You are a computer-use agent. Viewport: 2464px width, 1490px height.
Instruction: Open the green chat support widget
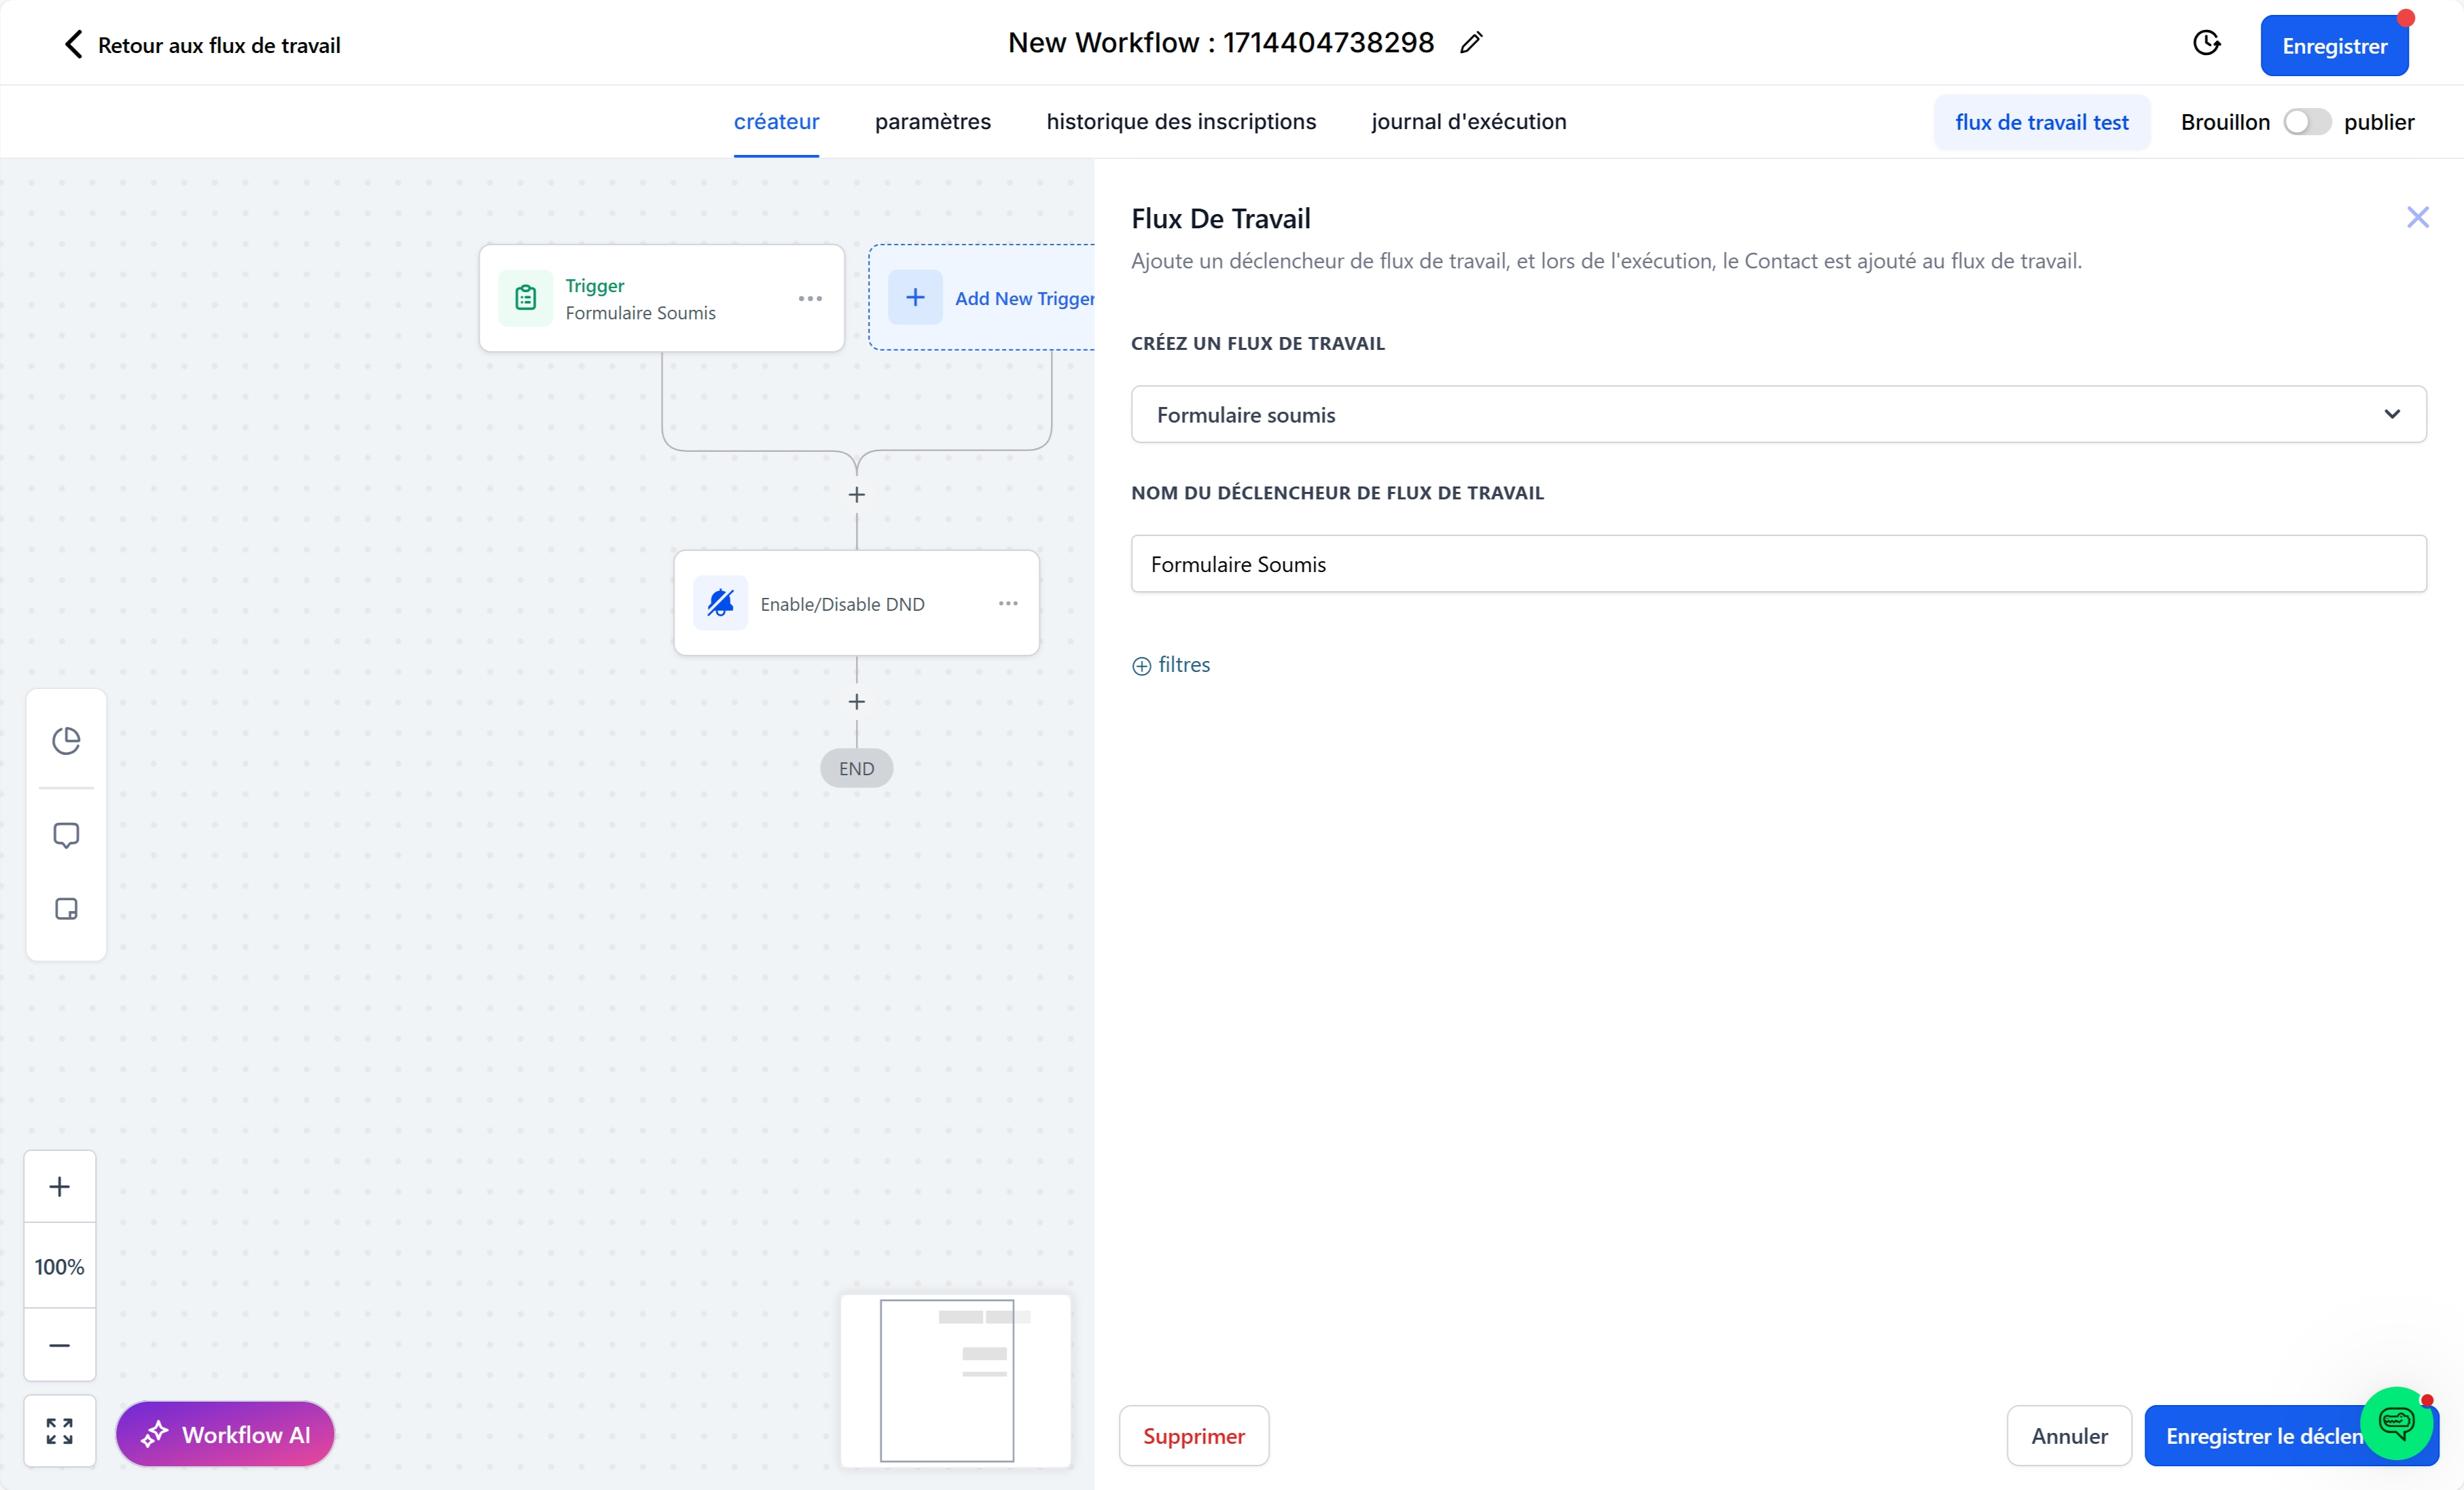pos(2396,1423)
